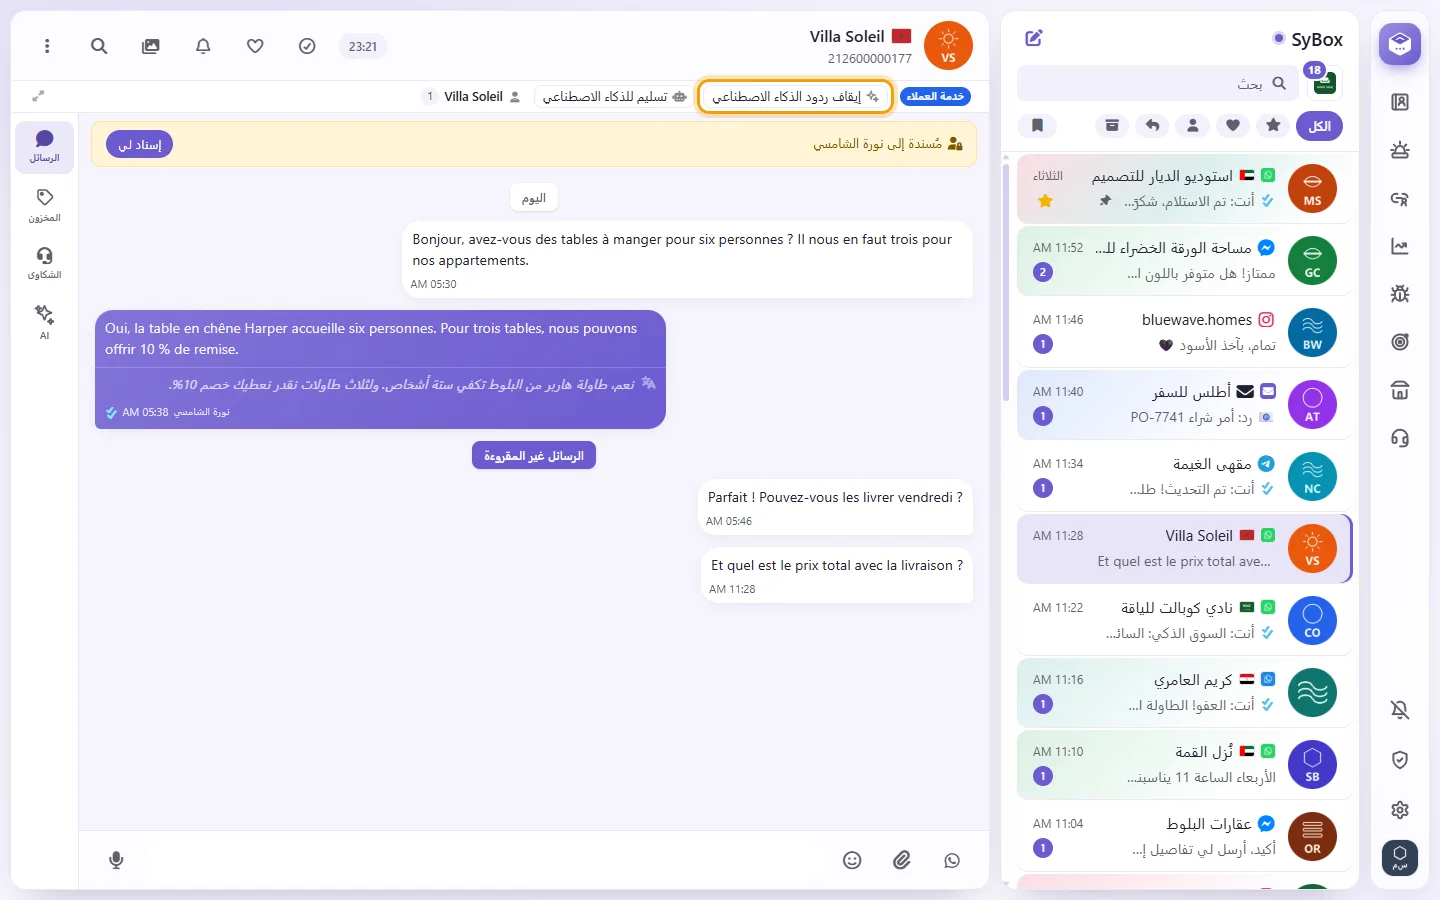This screenshot has height=900, width=1440.
Task: Click the 'الرسائل غير المقروءة' unread messages marker
Action: (x=534, y=455)
